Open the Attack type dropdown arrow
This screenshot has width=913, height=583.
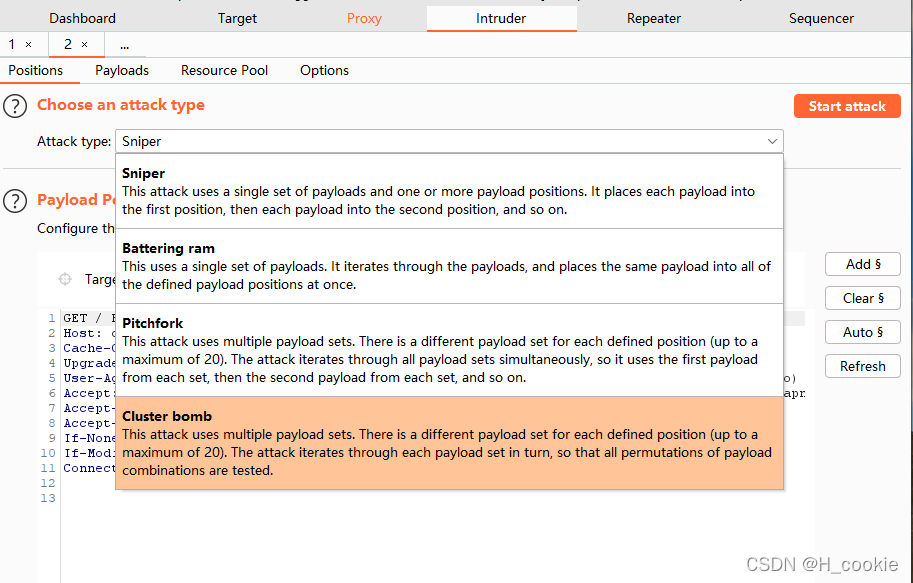tap(772, 142)
